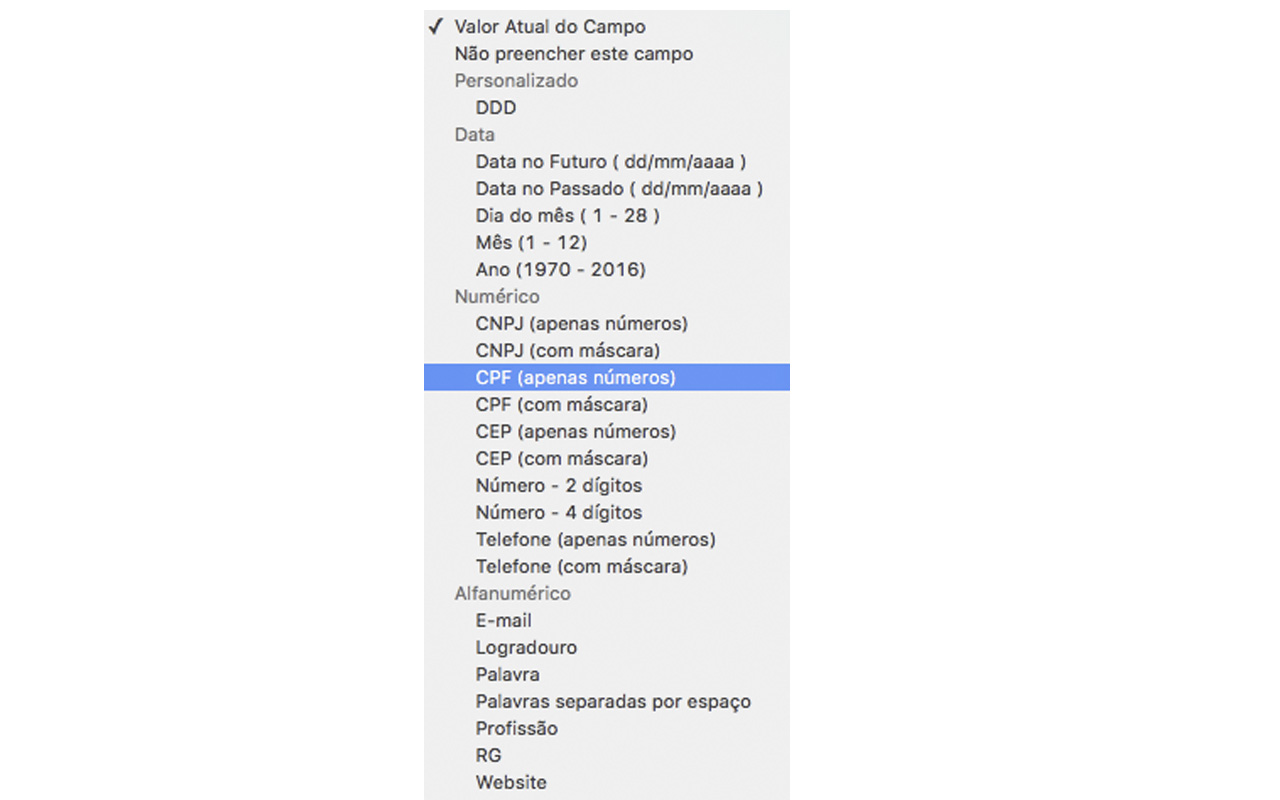Screen dimensions: 1280x800
Task: Pick Data no Futuro (dd/mm/aaaa)
Action: coord(611,162)
